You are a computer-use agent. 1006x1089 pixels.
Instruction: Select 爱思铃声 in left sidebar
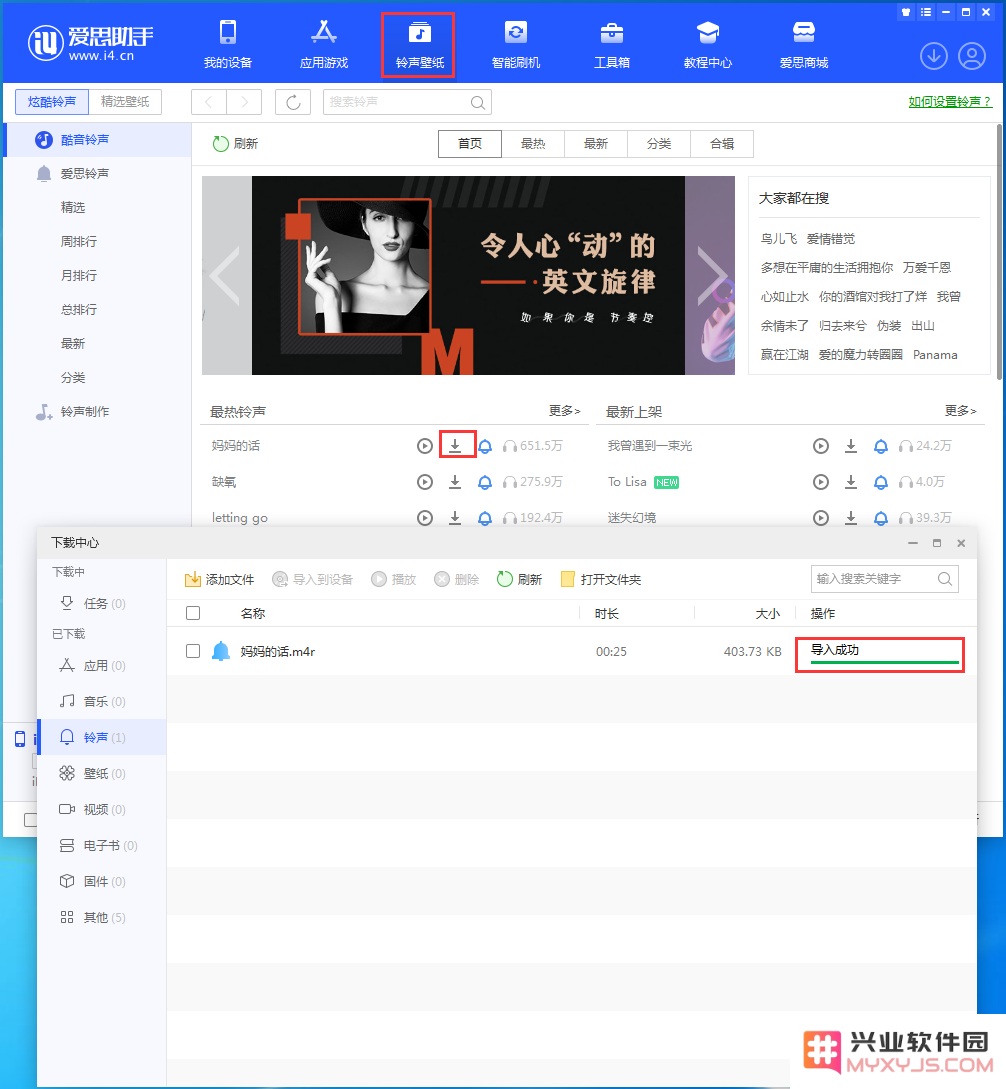click(x=97, y=174)
